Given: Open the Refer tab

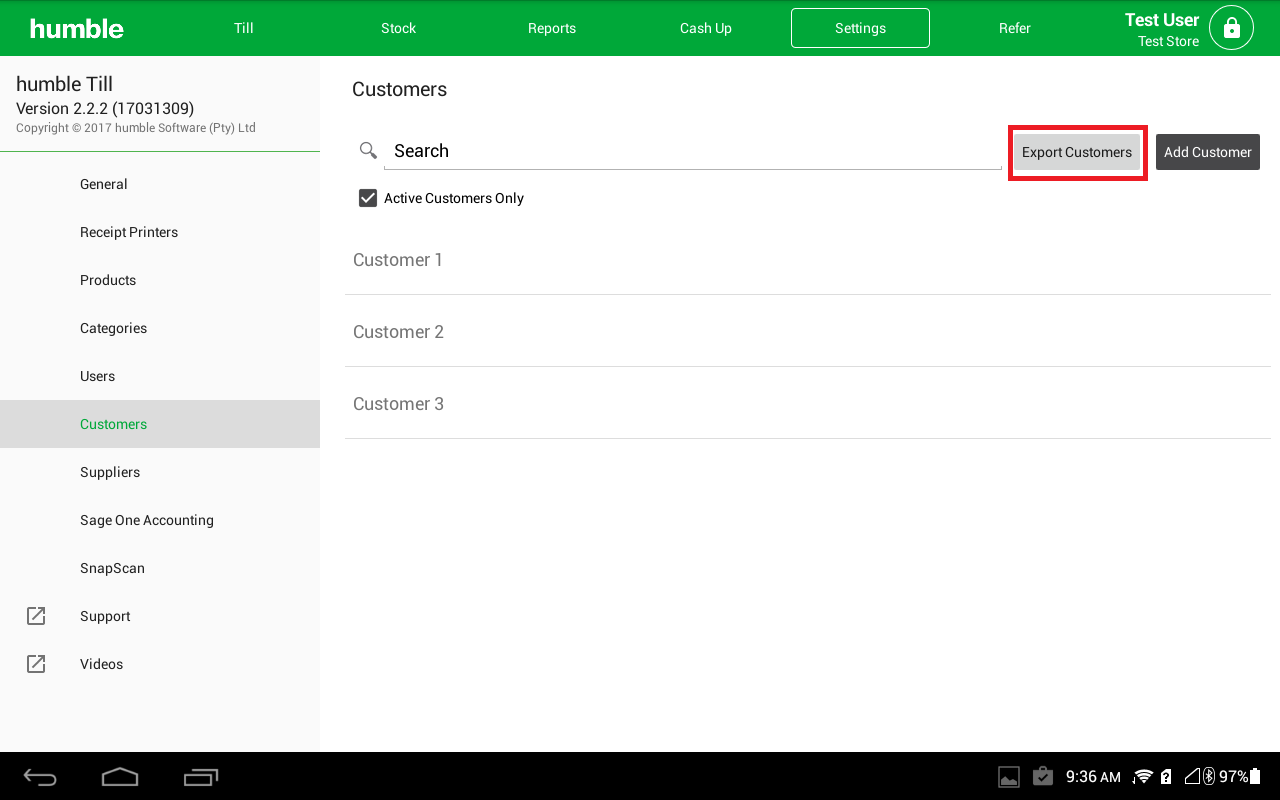Looking at the screenshot, I should (x=1014, y=28).
